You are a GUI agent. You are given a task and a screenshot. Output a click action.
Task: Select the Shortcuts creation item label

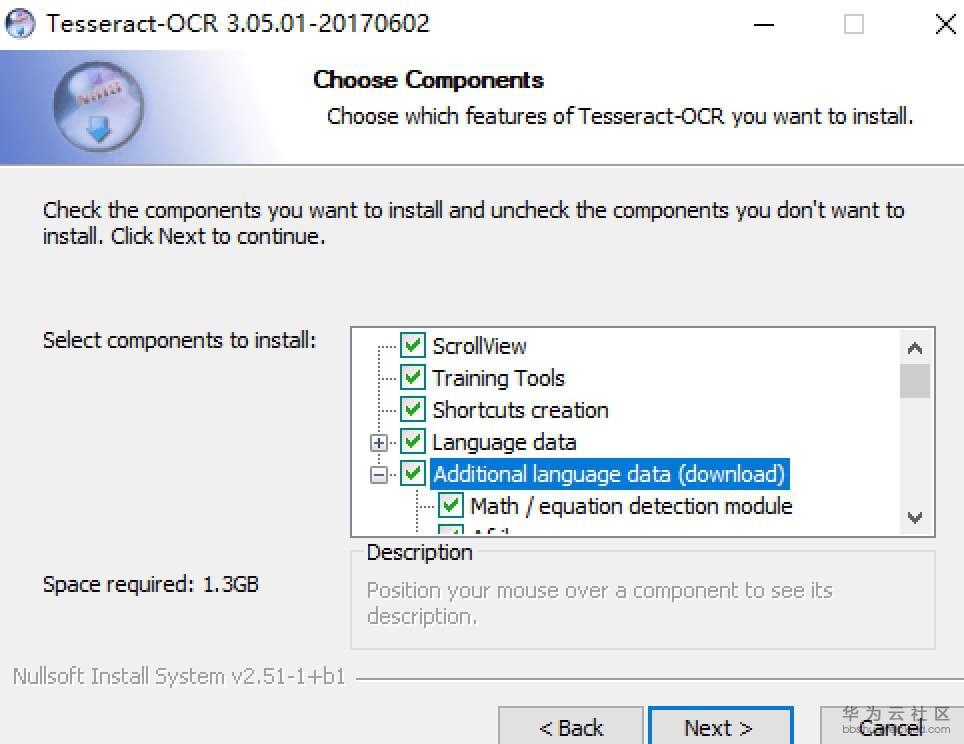(520, 410)
